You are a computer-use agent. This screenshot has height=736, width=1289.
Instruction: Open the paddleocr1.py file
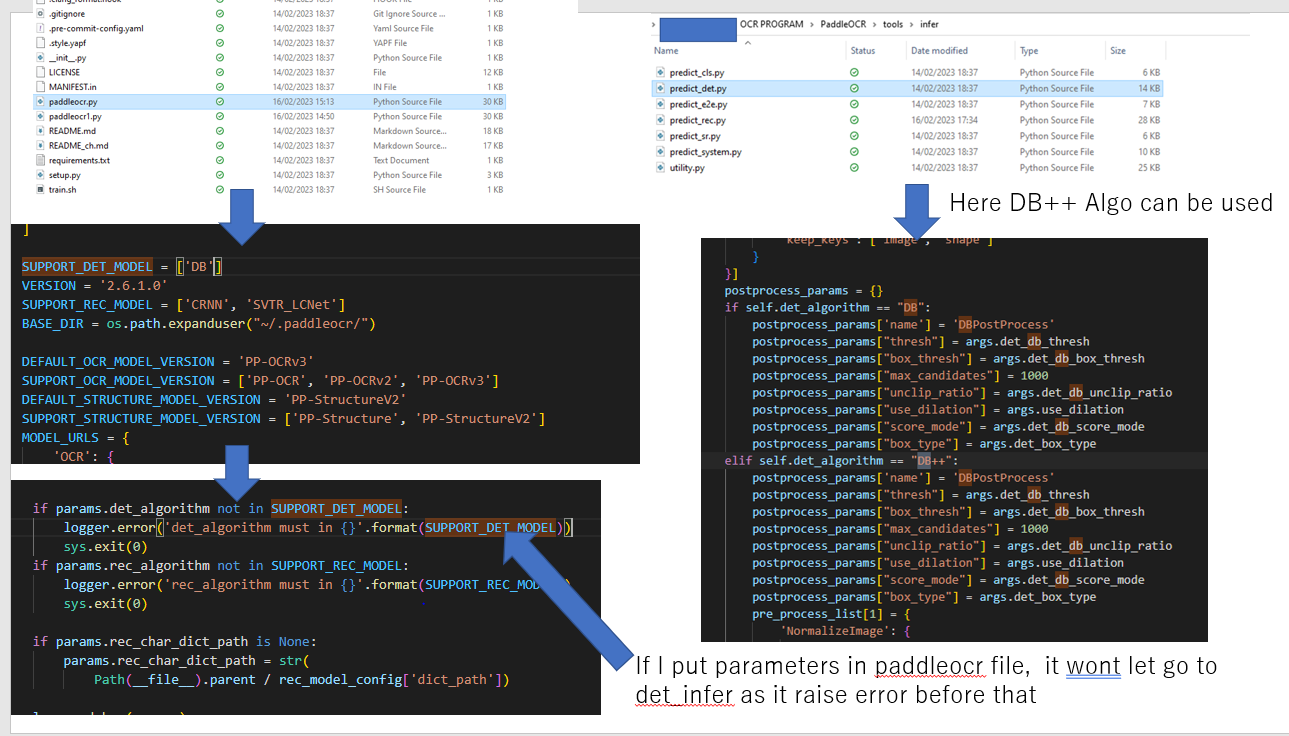click(x=75, y=116)
